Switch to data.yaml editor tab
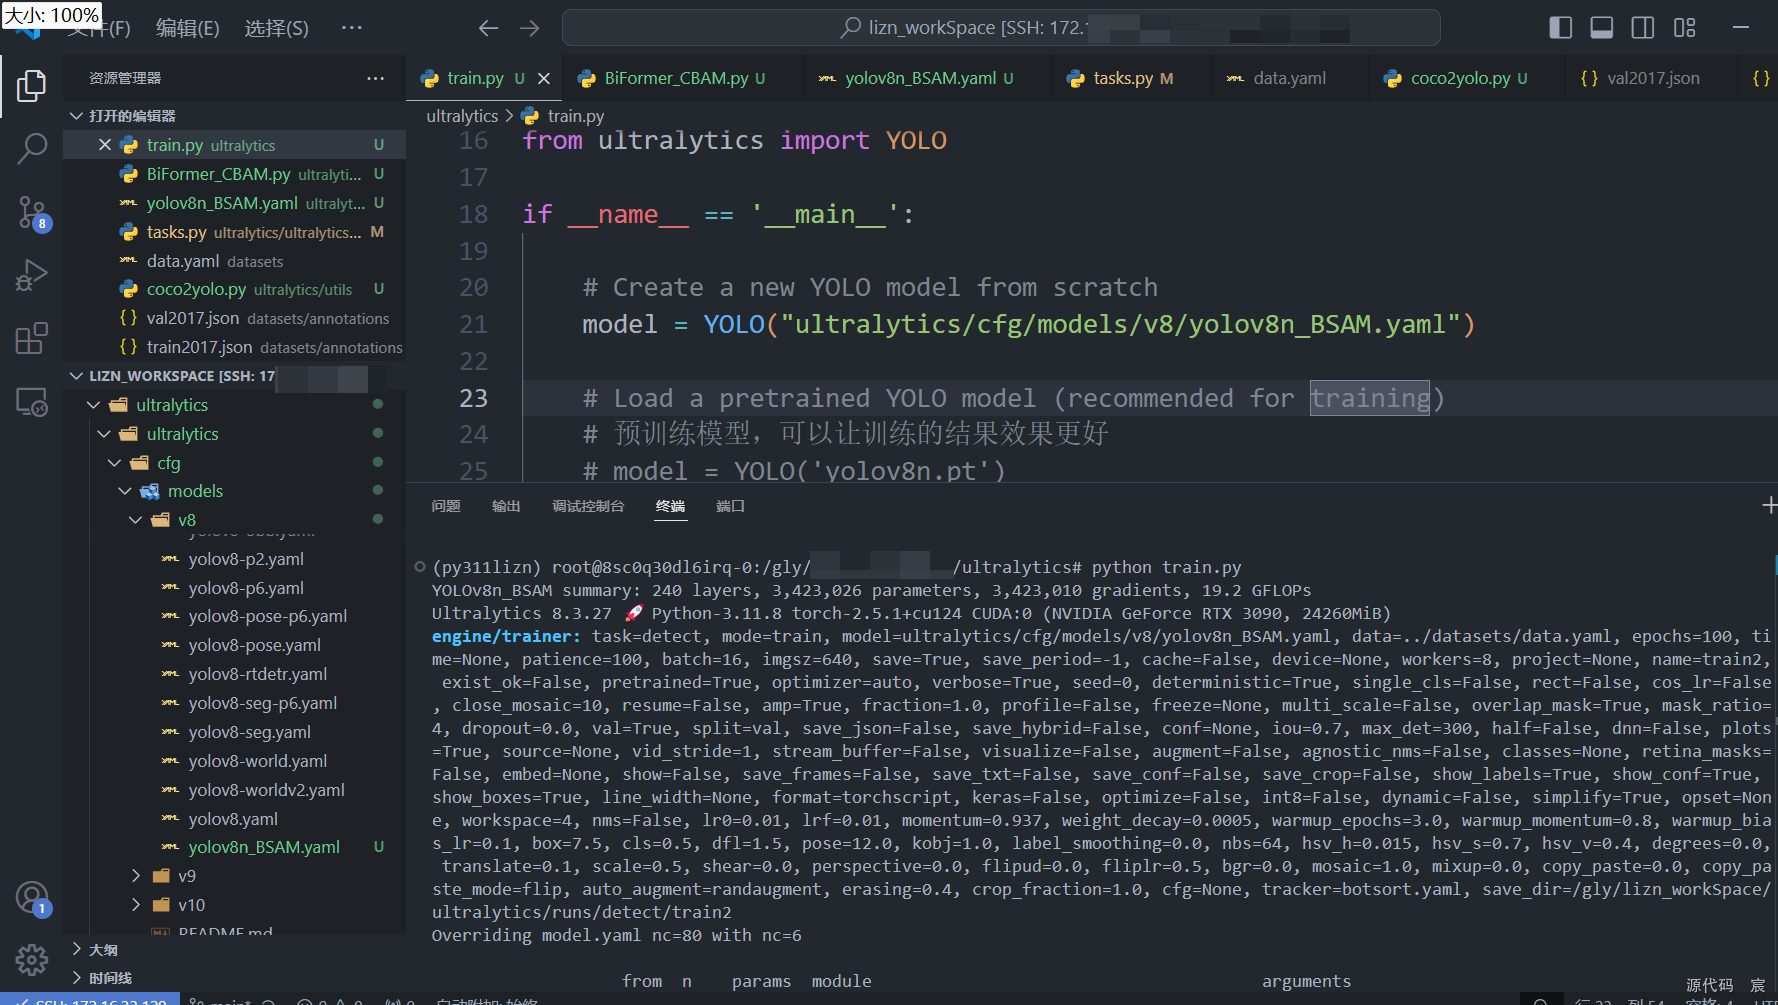 [x=1289, y=78]
